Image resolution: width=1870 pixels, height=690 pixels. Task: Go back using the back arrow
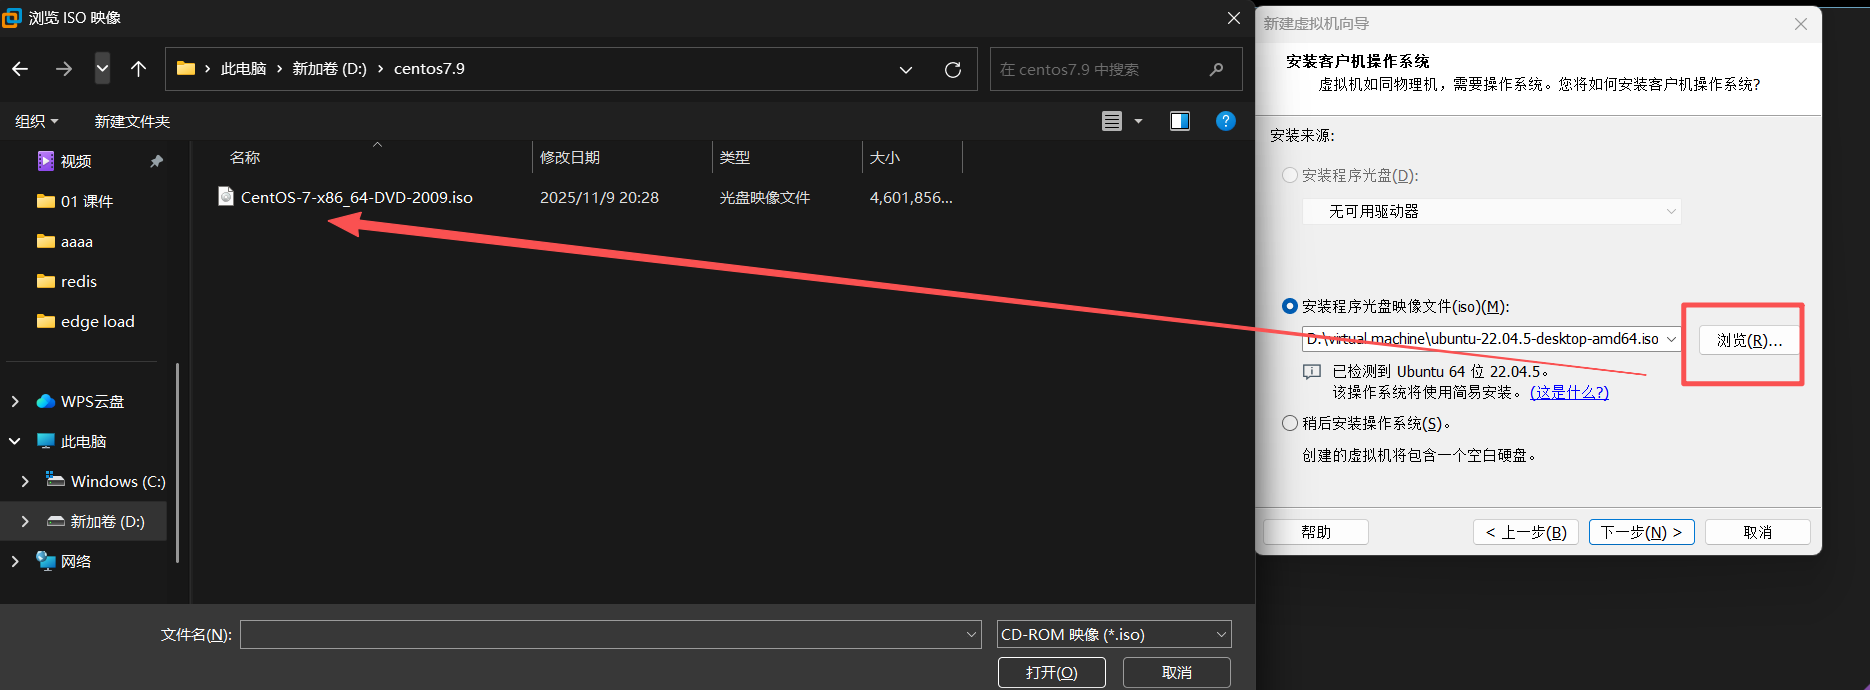pos(20,69)
